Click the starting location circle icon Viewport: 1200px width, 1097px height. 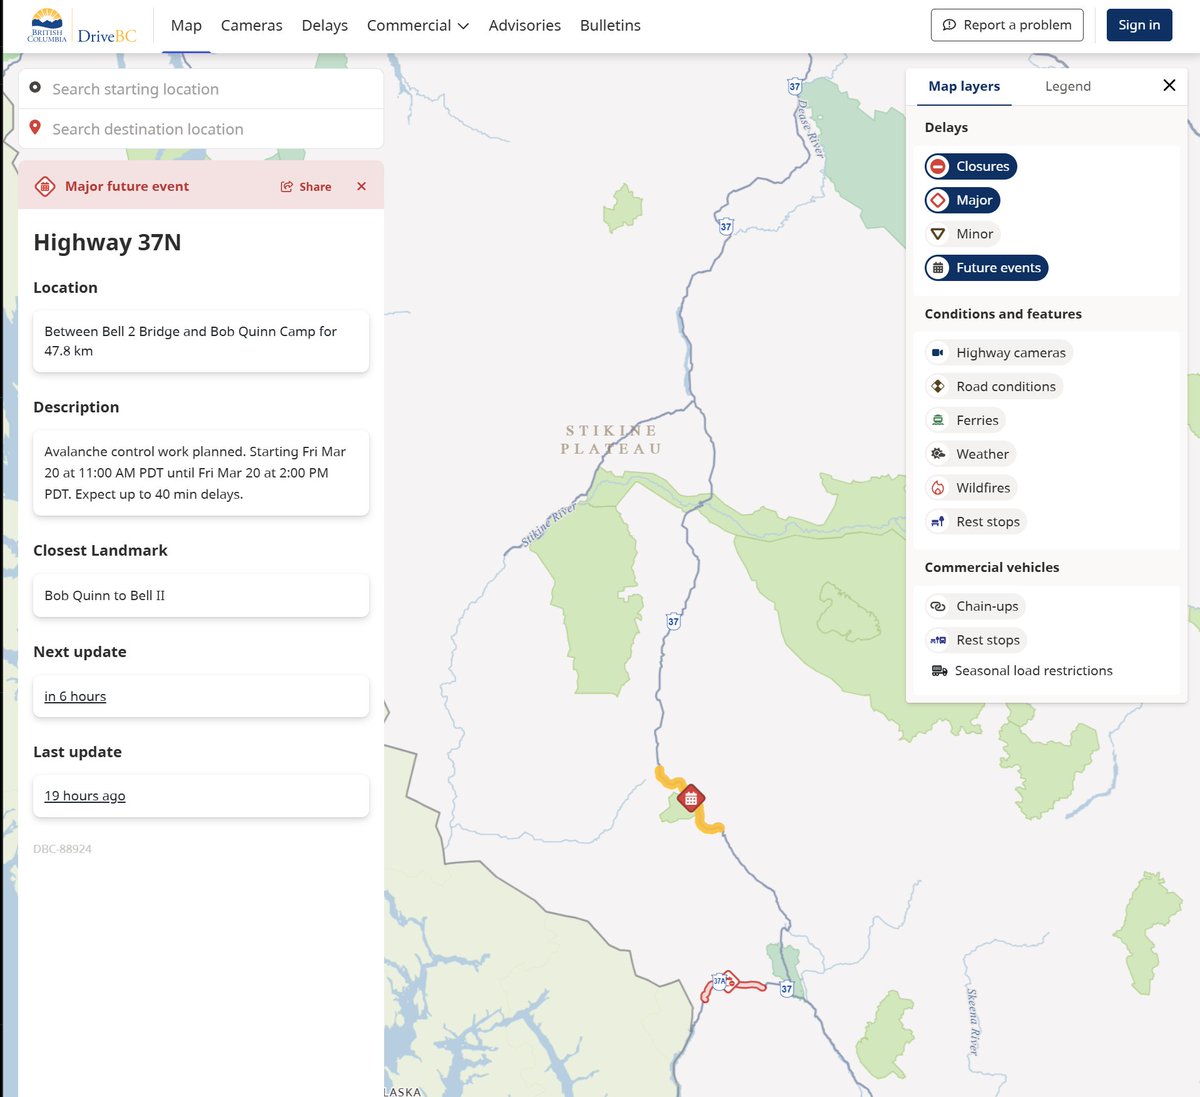pyautogui.click(x=35, y=88)
